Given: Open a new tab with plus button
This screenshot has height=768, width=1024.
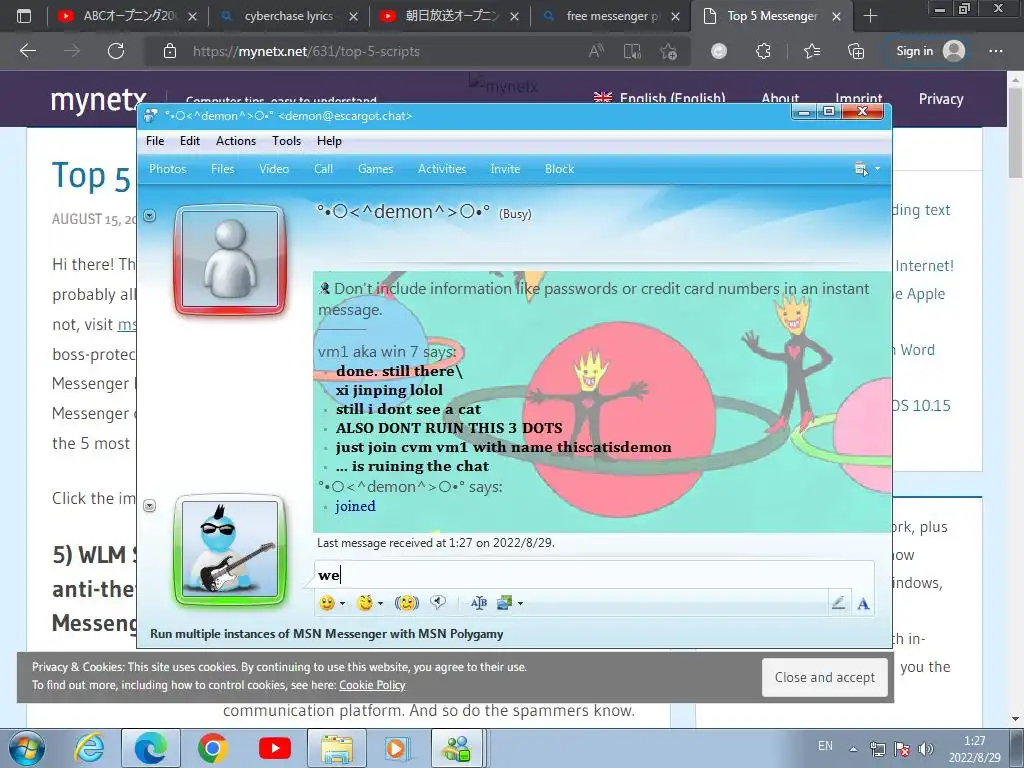Looking at the screenshot, I should [870, 16].
